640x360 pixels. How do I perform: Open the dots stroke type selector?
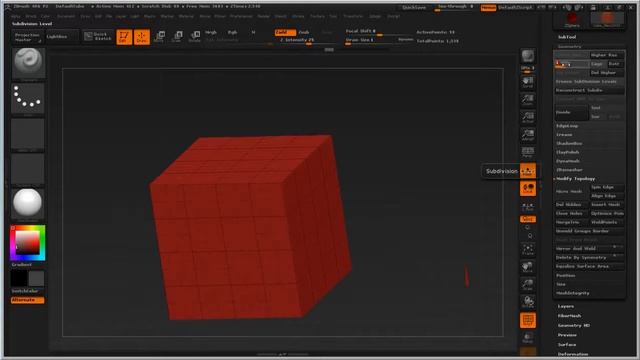tap(28, 98)
